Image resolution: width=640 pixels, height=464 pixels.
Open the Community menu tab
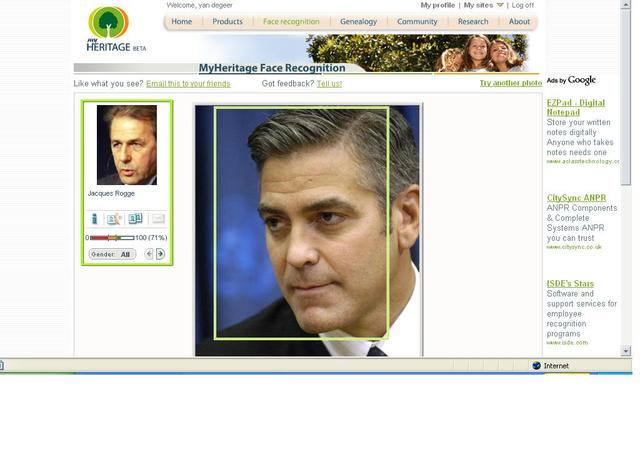pos(417,21)
